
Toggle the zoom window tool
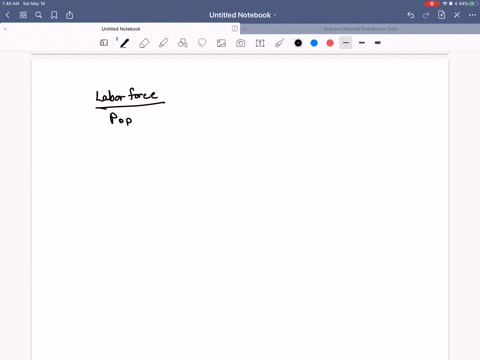click(x=104, y=43)
